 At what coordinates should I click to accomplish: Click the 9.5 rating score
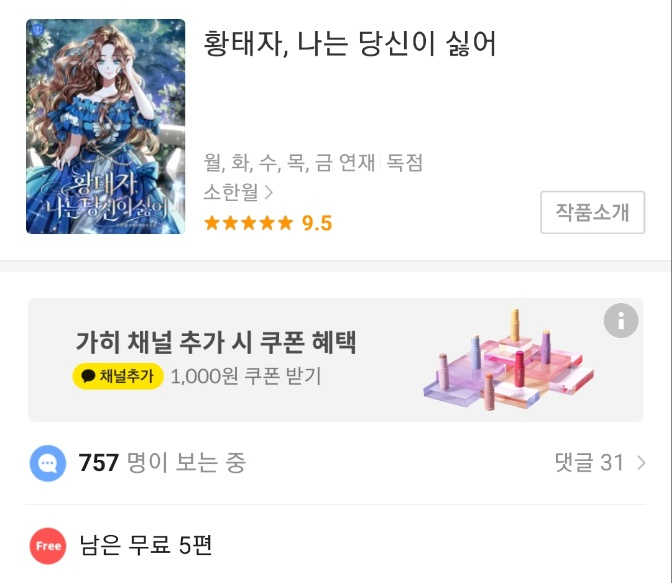pos(316,222)
